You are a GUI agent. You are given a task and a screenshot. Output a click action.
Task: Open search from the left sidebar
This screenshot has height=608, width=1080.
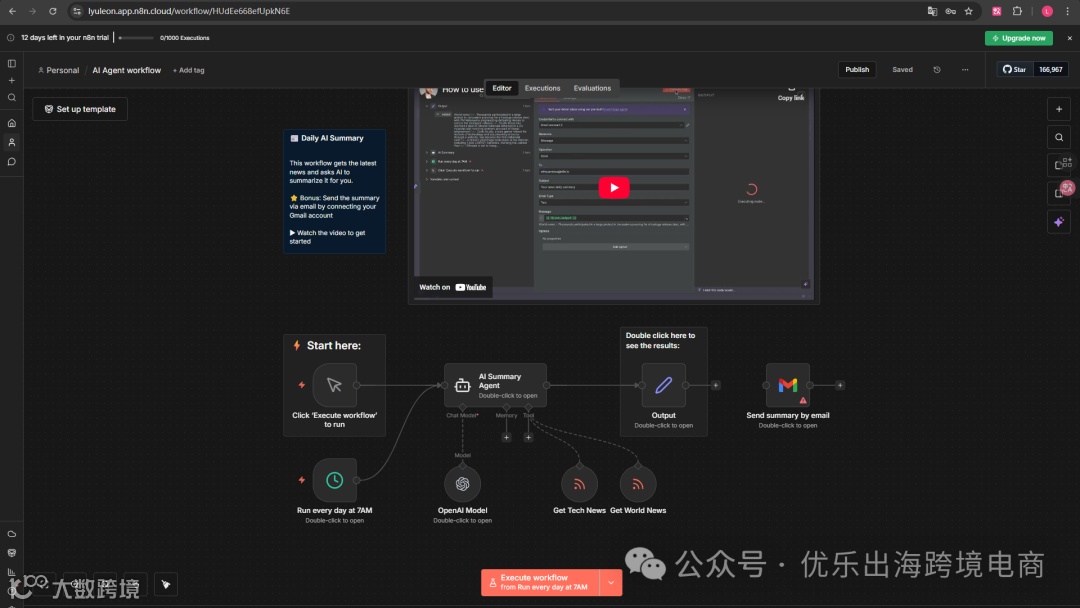click(12, 98)
